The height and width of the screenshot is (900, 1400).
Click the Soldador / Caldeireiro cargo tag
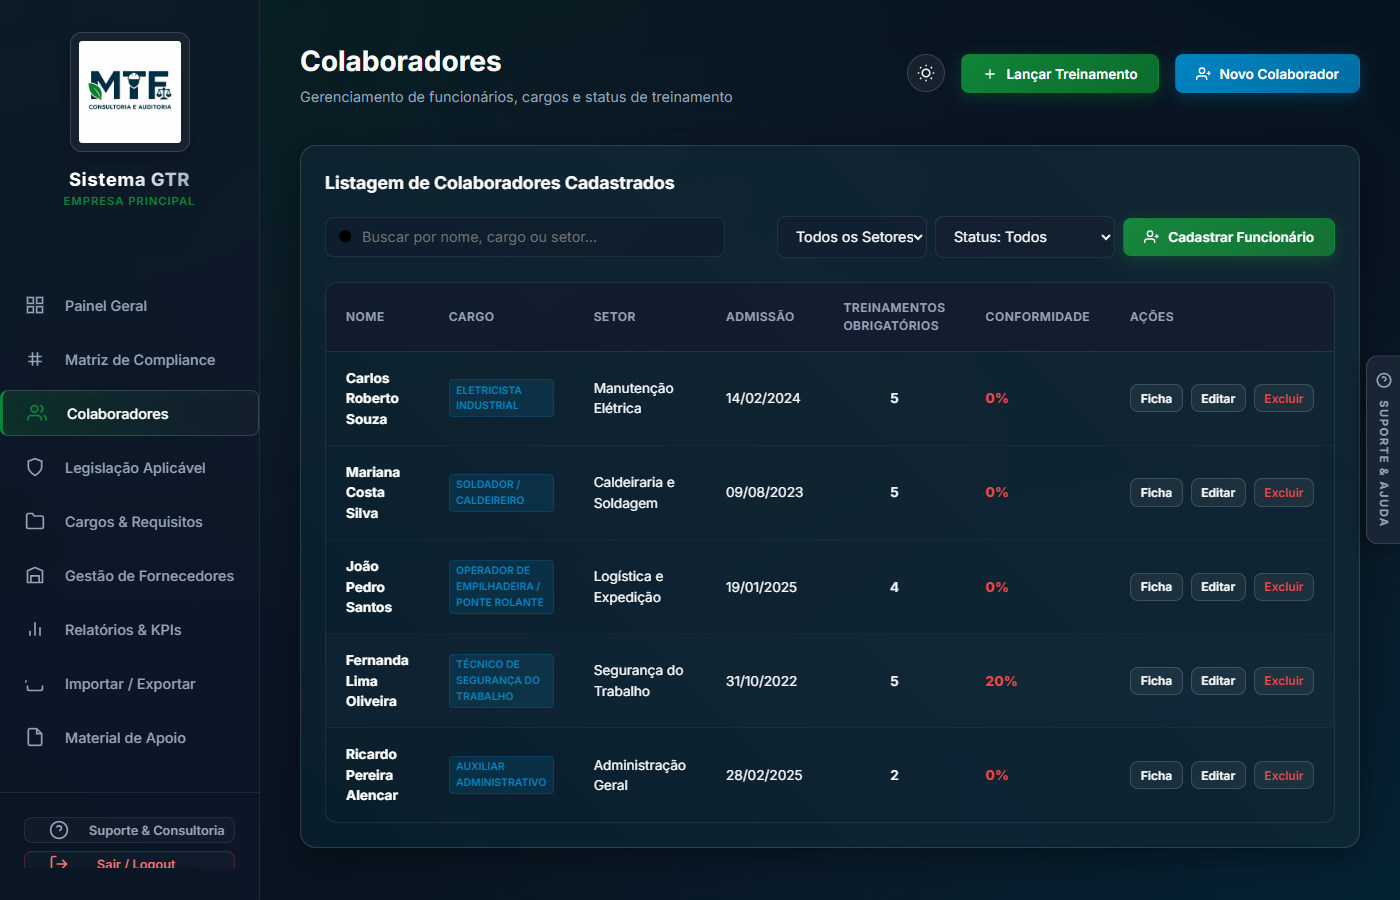click(501, 492)
